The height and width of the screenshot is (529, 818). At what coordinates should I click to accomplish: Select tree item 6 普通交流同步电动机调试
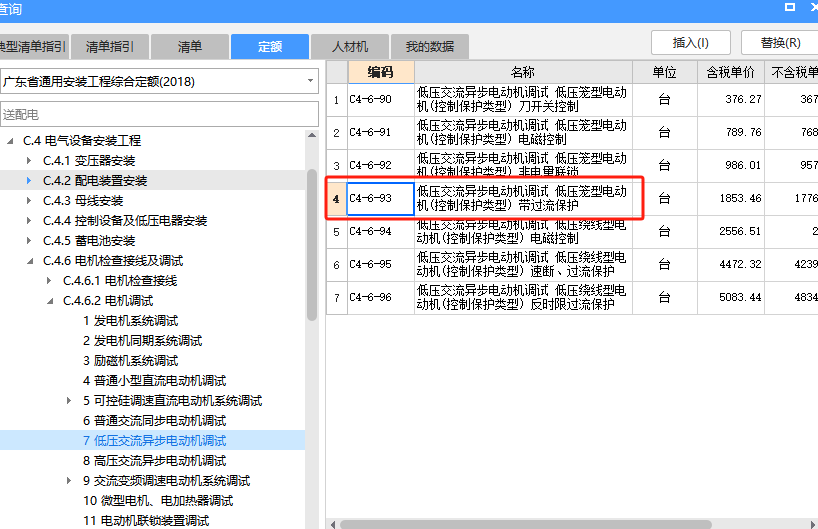[154, 420]
